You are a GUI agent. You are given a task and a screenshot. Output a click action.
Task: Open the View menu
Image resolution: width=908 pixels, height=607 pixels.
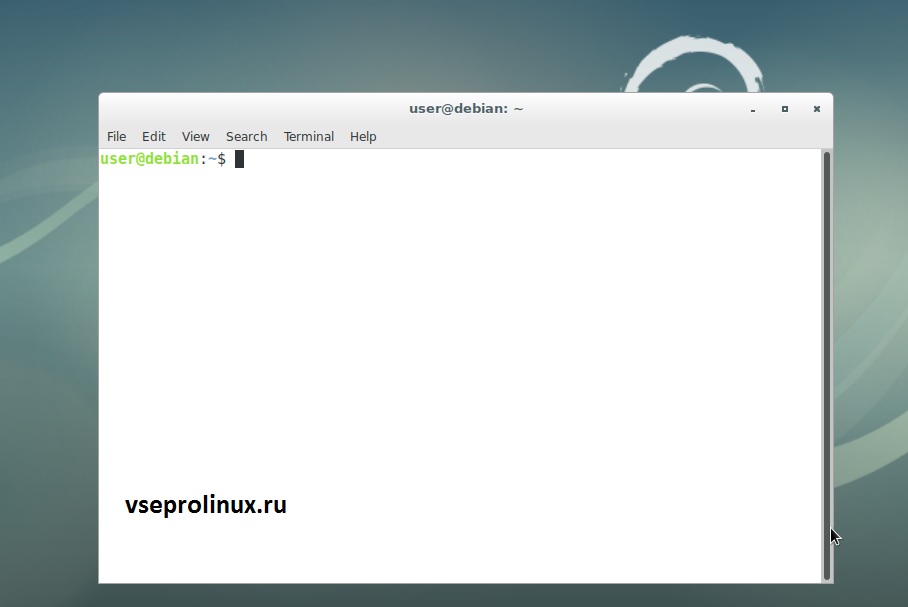pos(195,137)
